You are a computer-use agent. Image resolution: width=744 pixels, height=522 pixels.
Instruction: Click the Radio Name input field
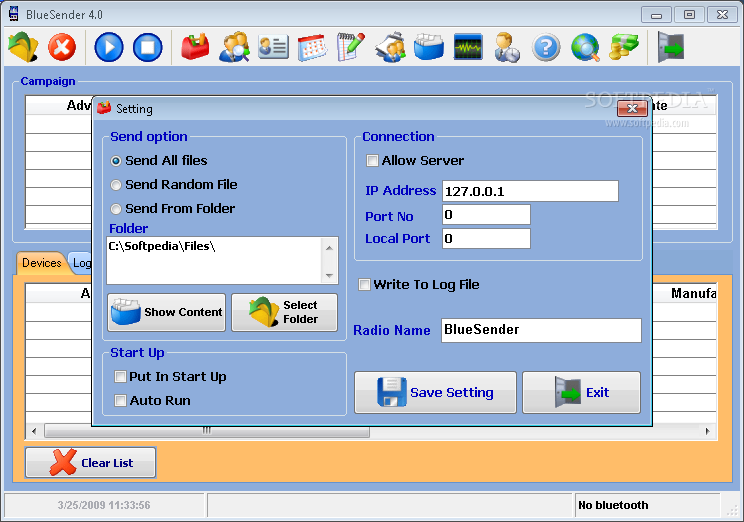pyautogui.click(x=541, y=330)
